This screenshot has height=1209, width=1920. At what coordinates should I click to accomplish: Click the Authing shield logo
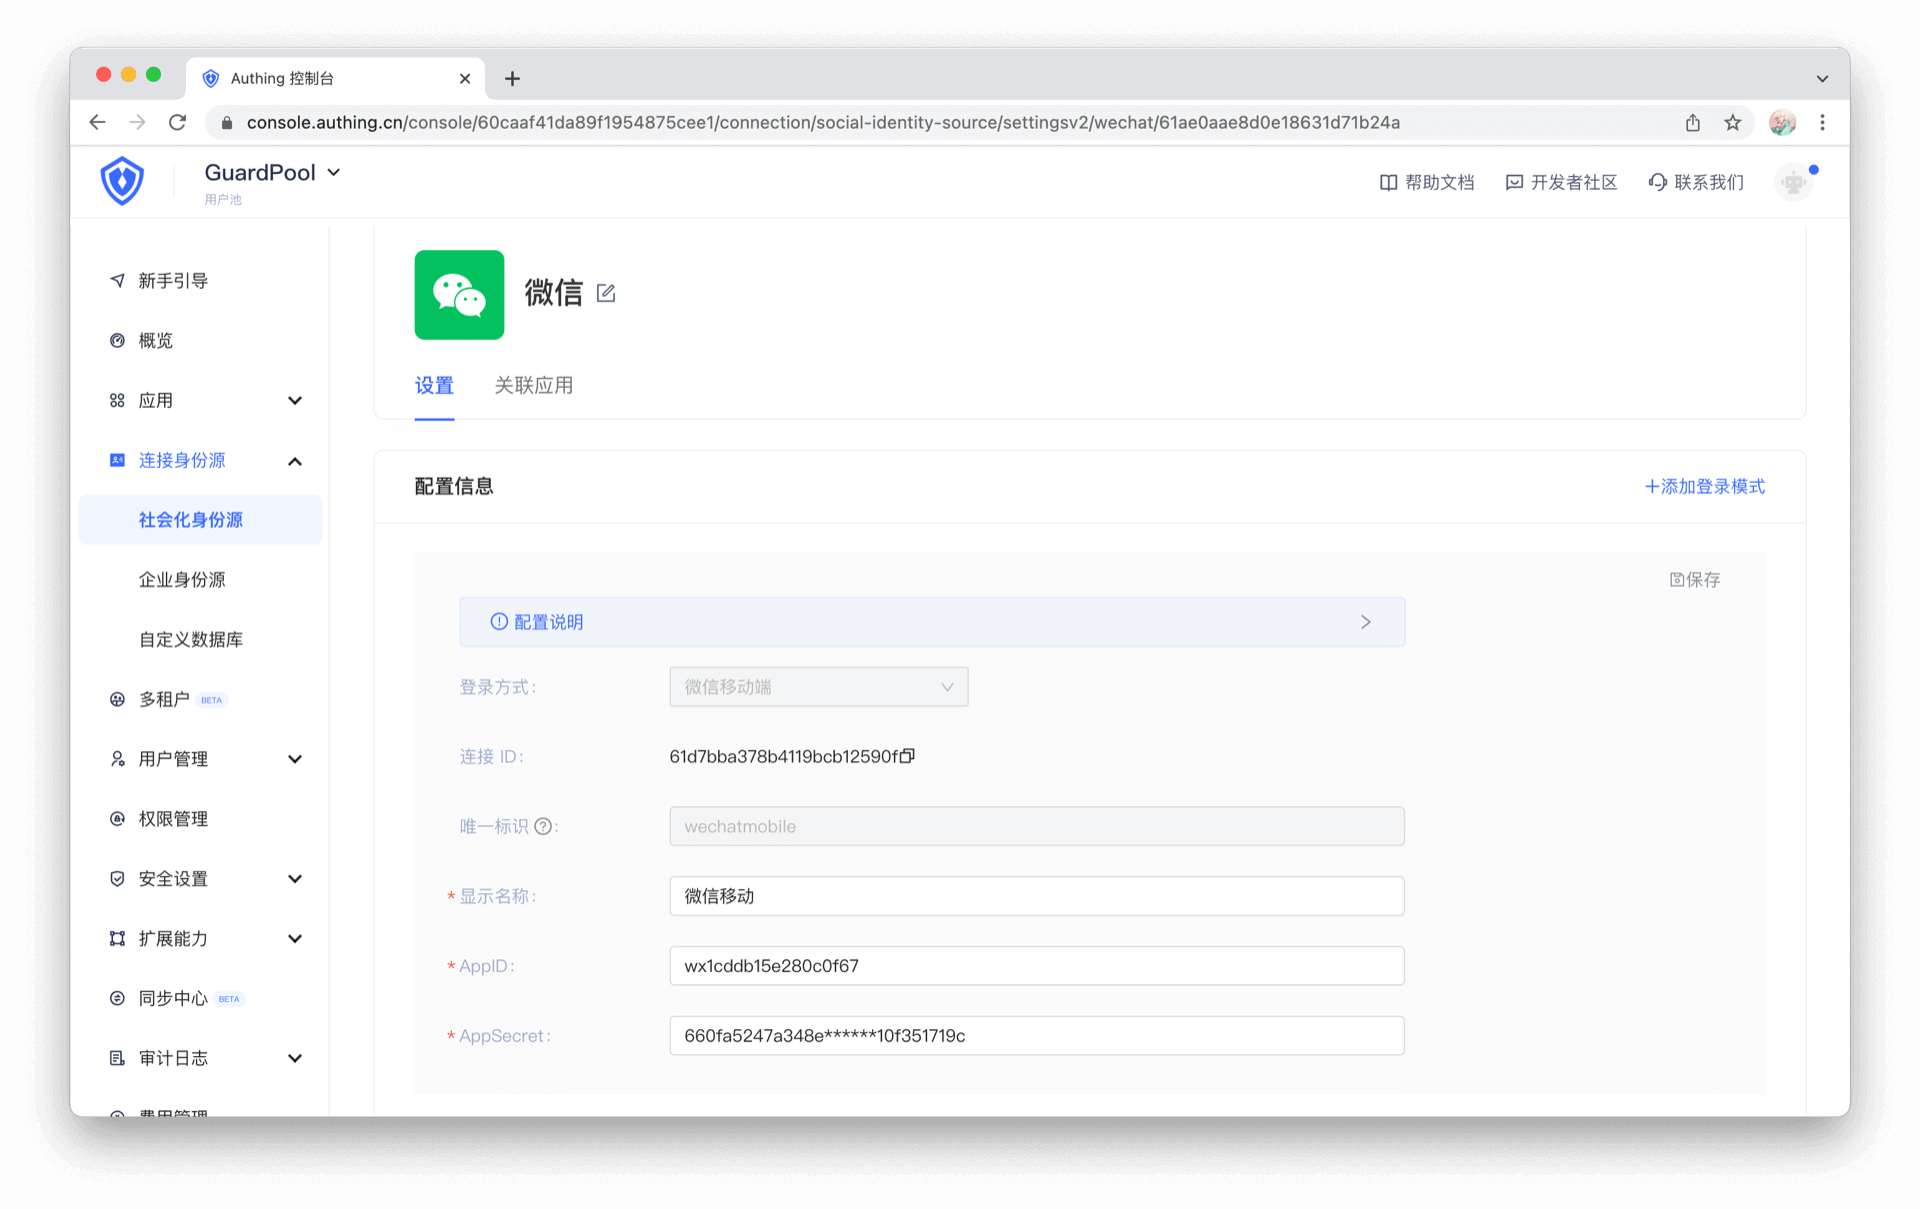click(x=122, y=181)
